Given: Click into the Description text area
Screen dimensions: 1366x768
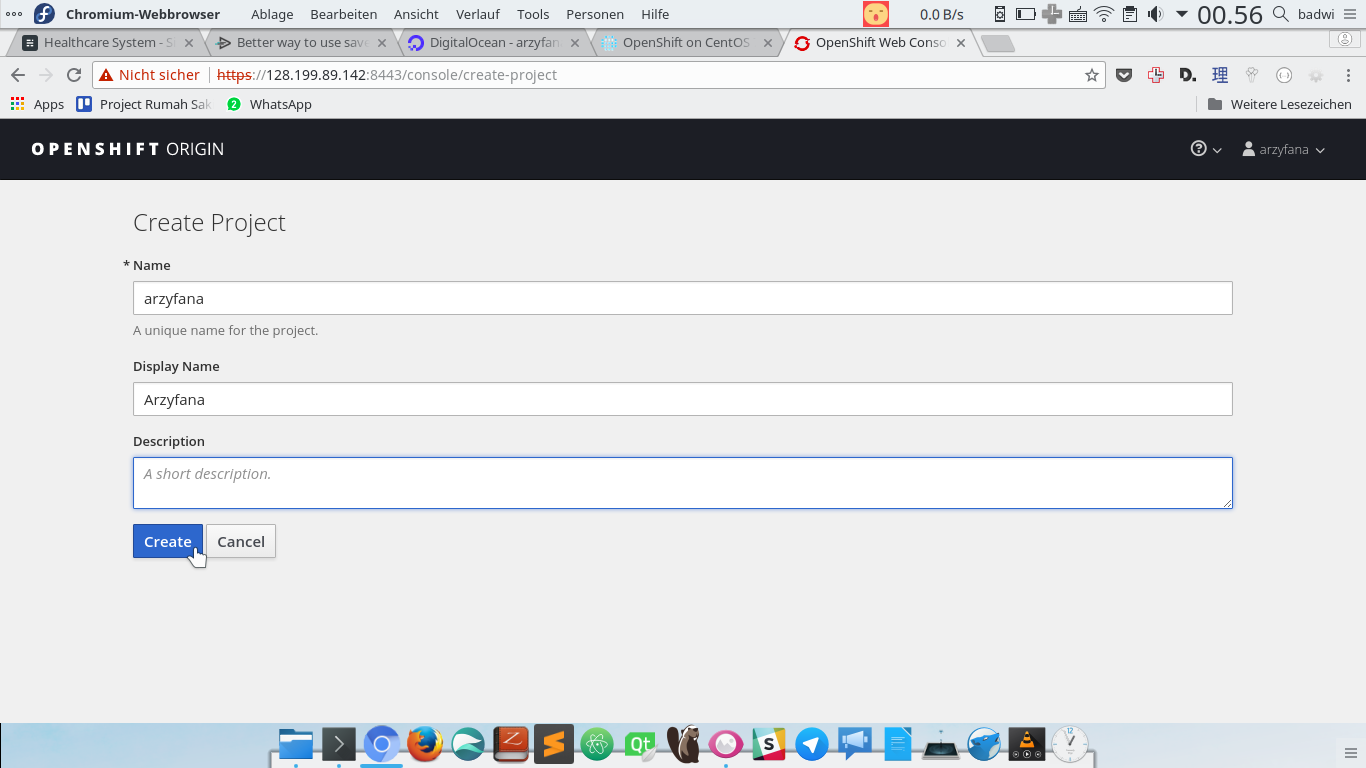Looking at the screenshot, I should pyautogui.click(x=682, y=483).
